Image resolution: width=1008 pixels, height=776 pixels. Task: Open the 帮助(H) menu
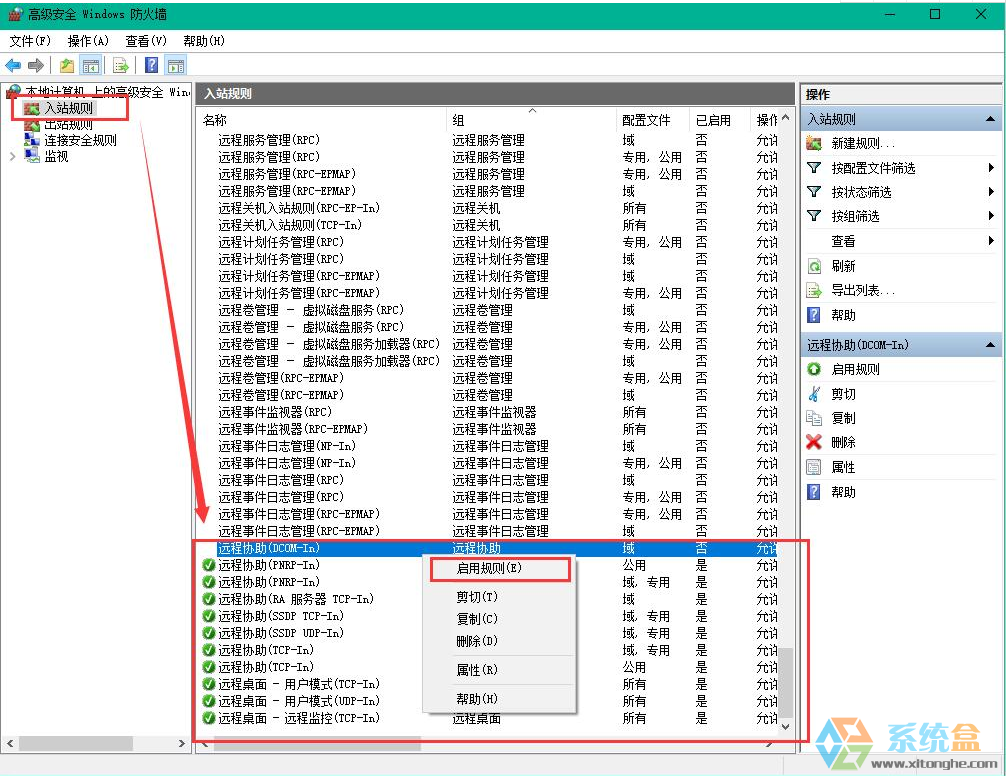[204, 41]
